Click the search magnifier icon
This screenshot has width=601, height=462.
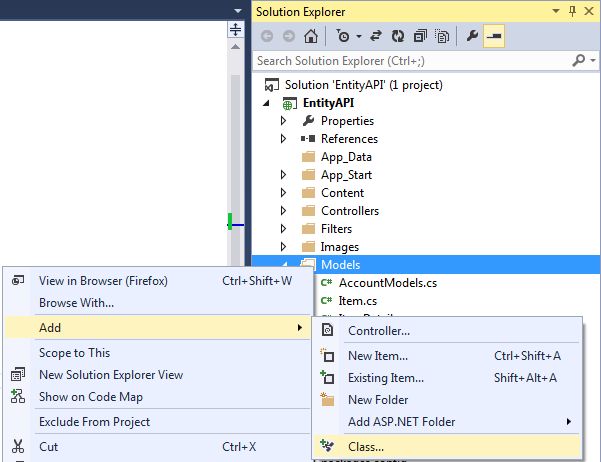pos(579,60)
